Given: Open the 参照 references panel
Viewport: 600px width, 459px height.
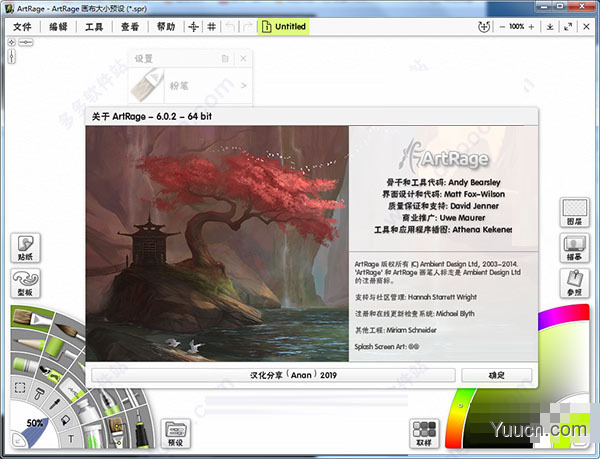Looking at the screenshot, I should [x=574, y=283].
